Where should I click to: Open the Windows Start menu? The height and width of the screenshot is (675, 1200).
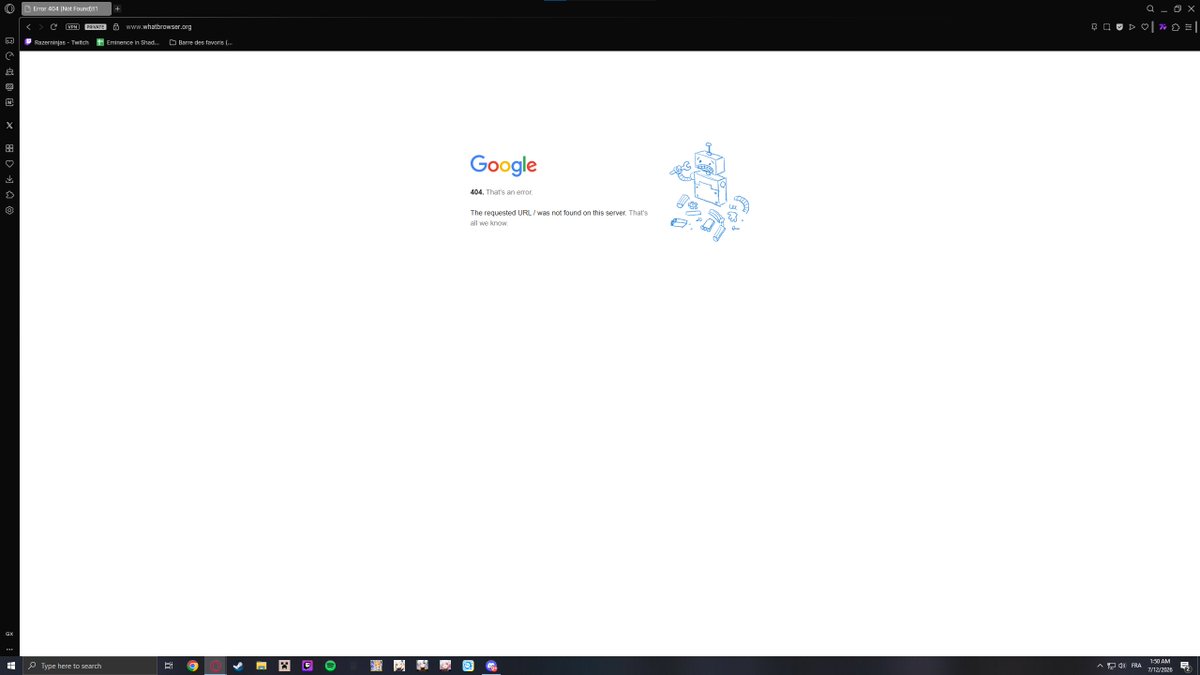click(11, 665)
